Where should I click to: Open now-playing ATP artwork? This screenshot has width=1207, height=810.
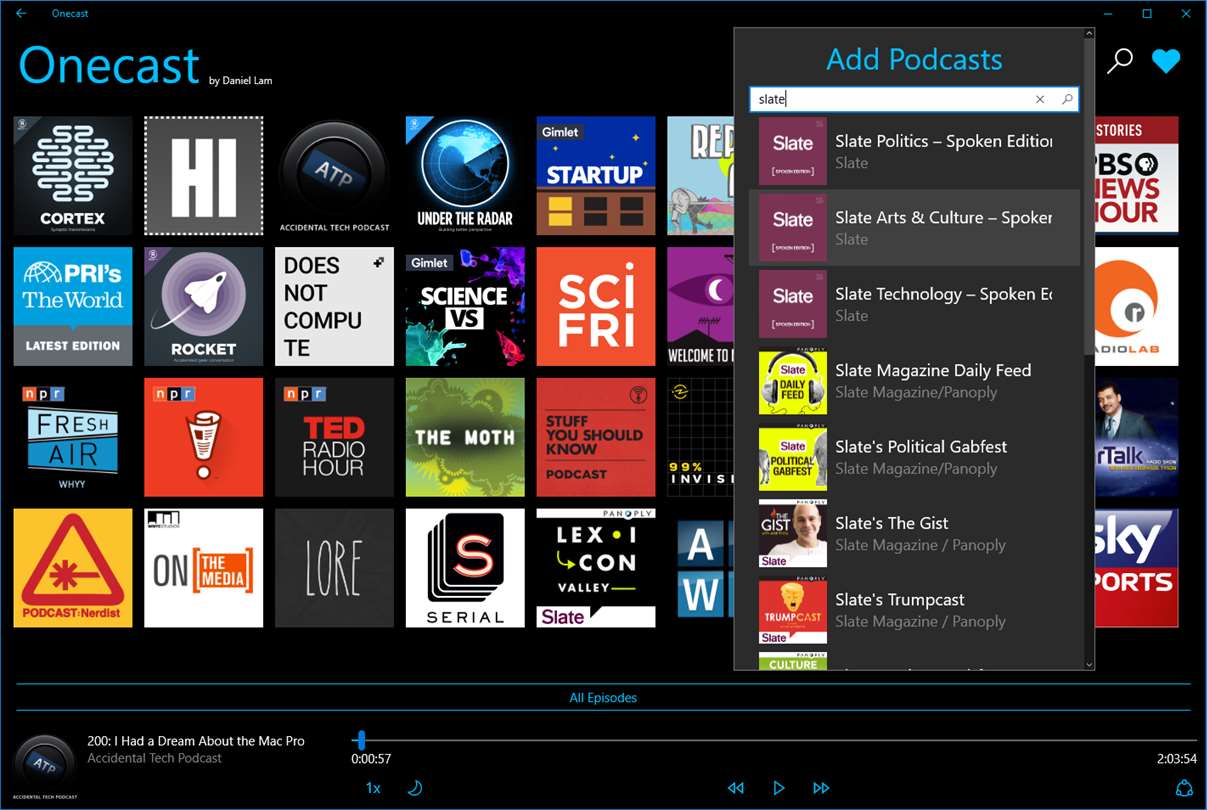[45, 768]
